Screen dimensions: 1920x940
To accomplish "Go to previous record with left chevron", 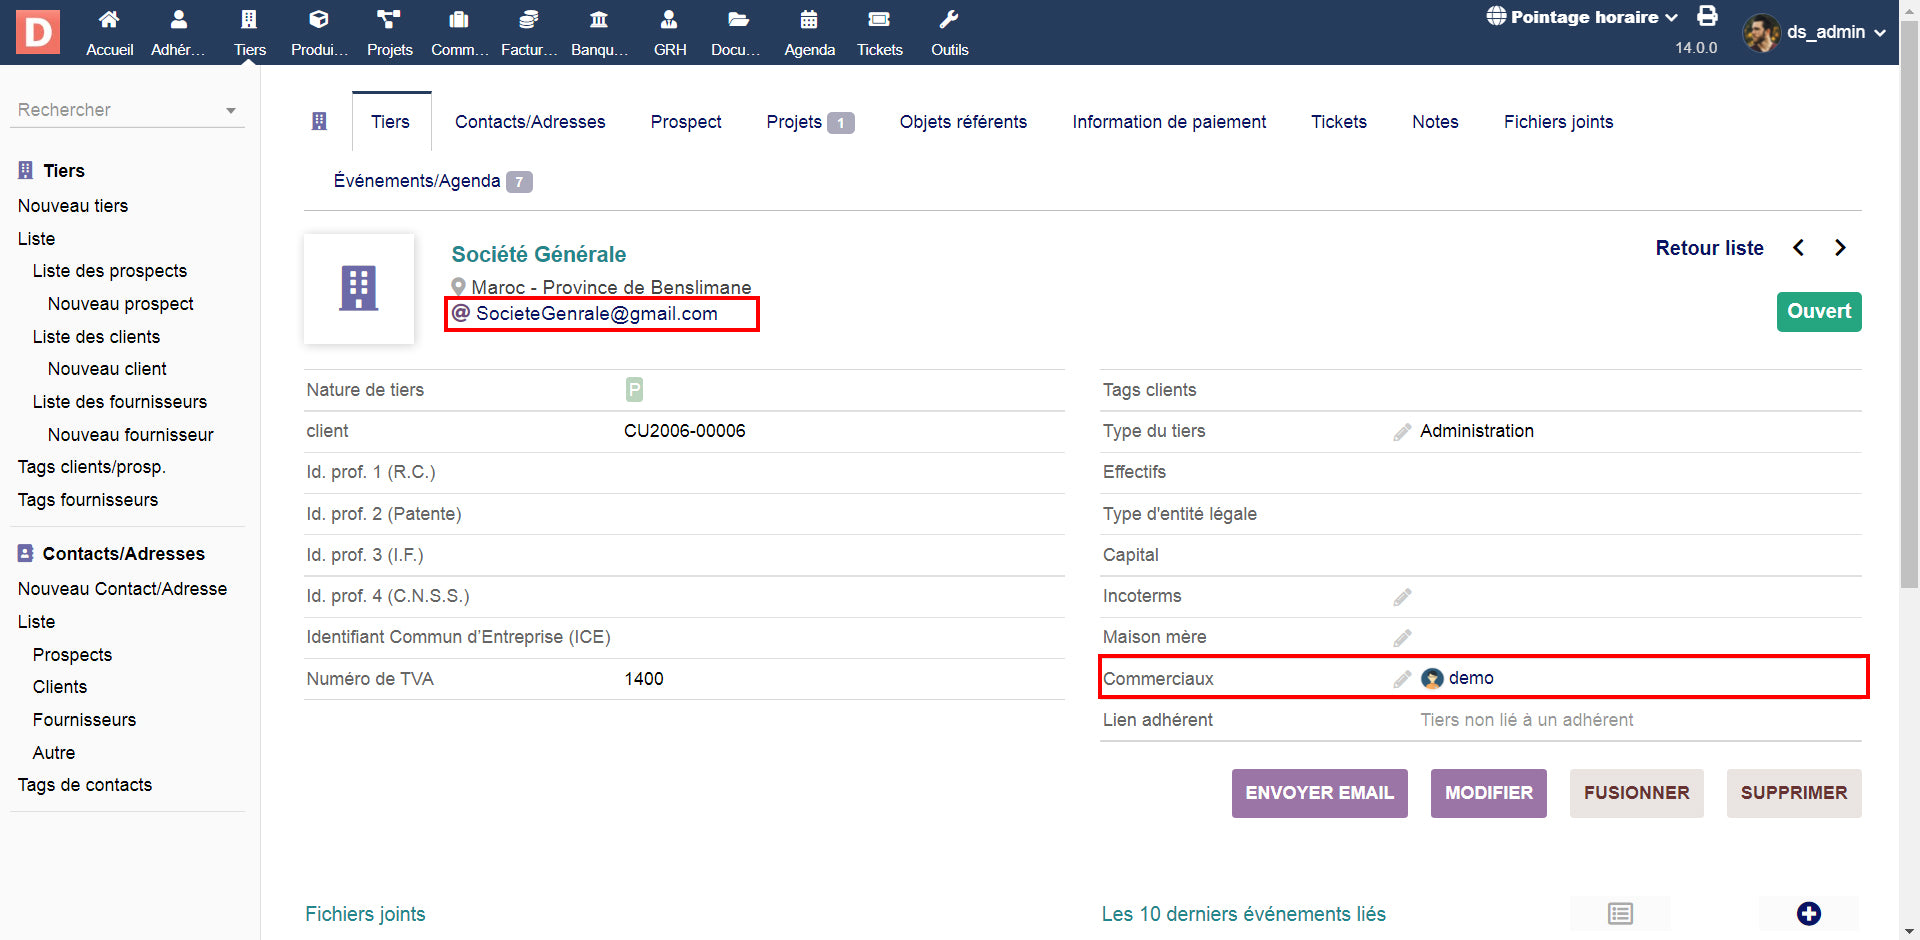I will click(1798, 248).
